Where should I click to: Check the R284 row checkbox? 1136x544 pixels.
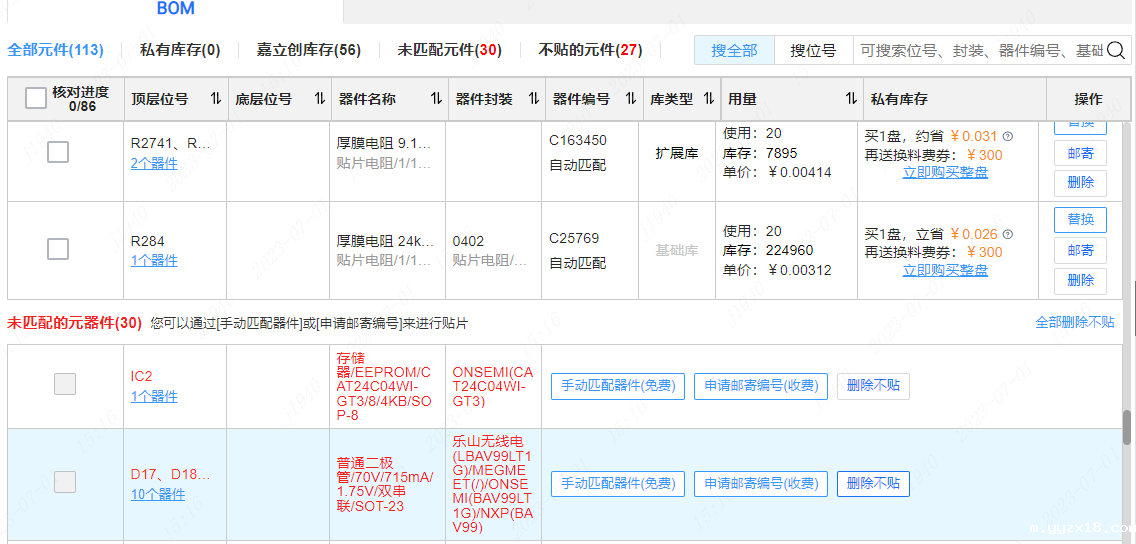(58, 249)
